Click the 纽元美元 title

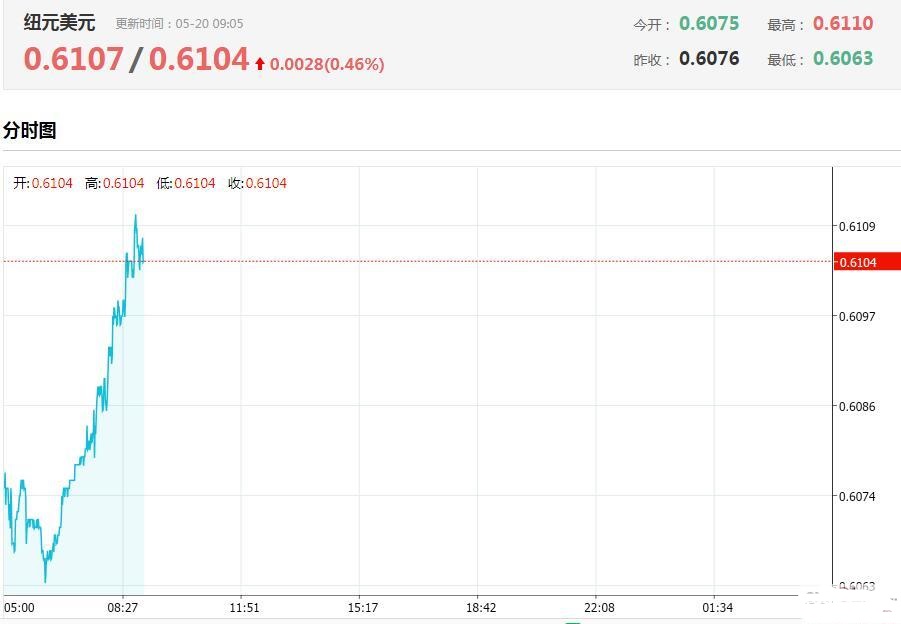point(60,23)
